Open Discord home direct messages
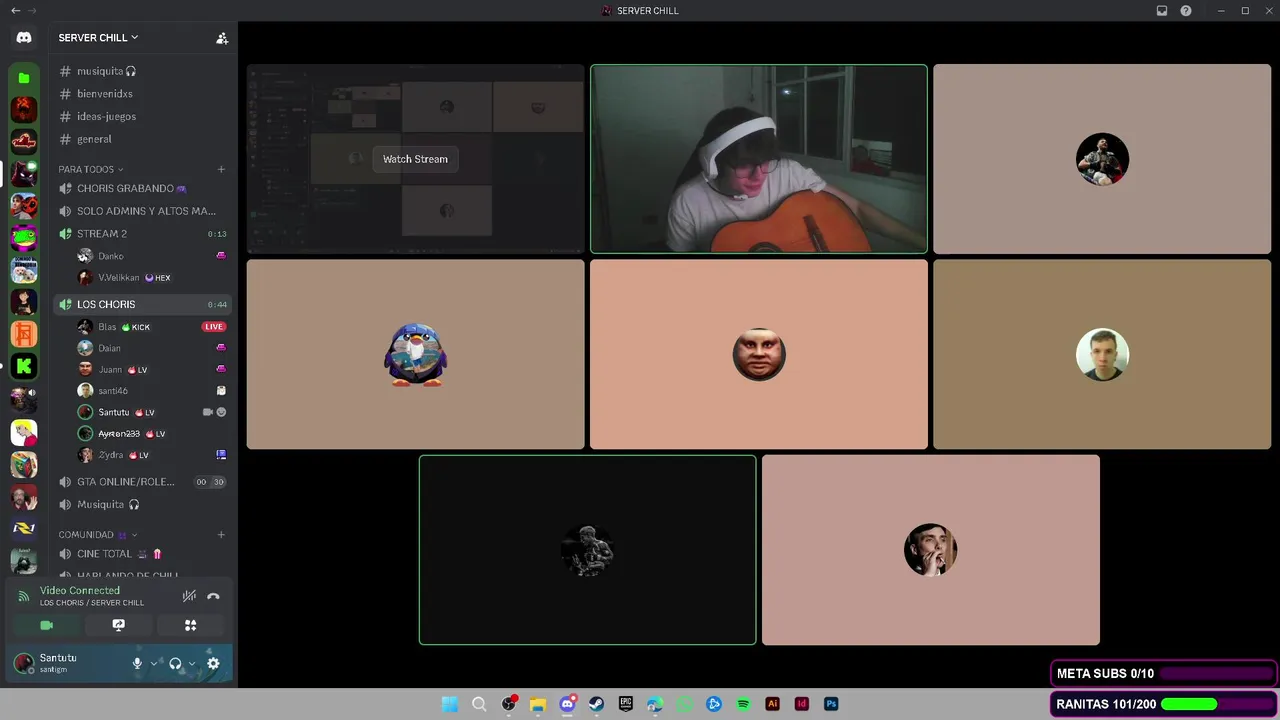The width and height of the screenshot is (1280, 720). 24,38
